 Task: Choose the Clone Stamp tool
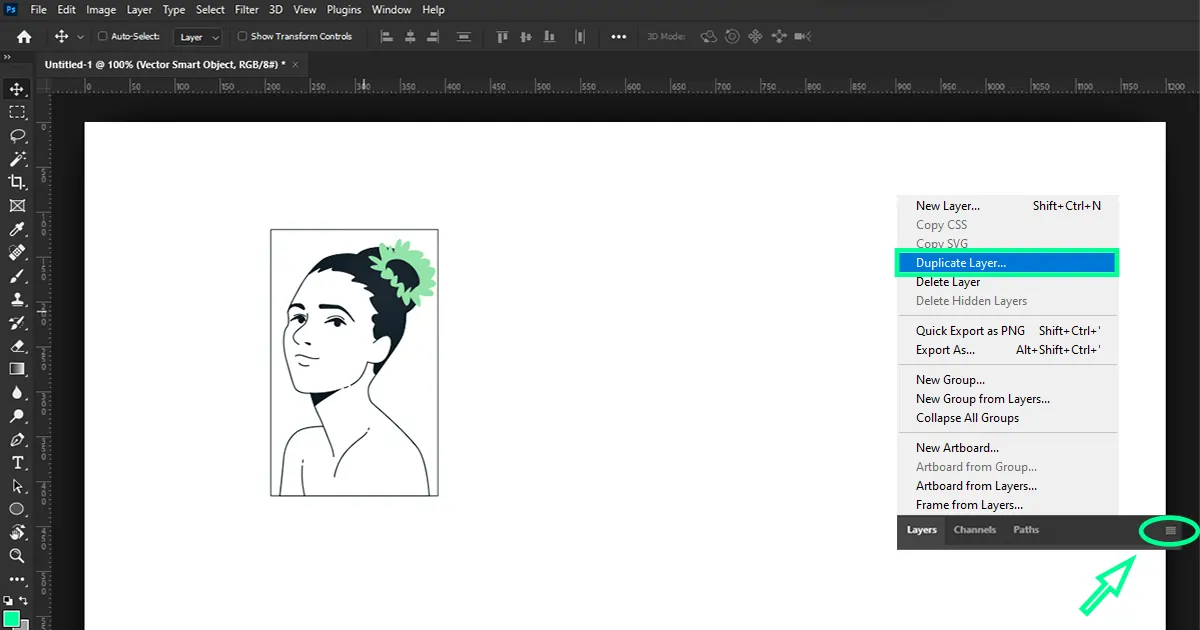click(x=17, y=299)
